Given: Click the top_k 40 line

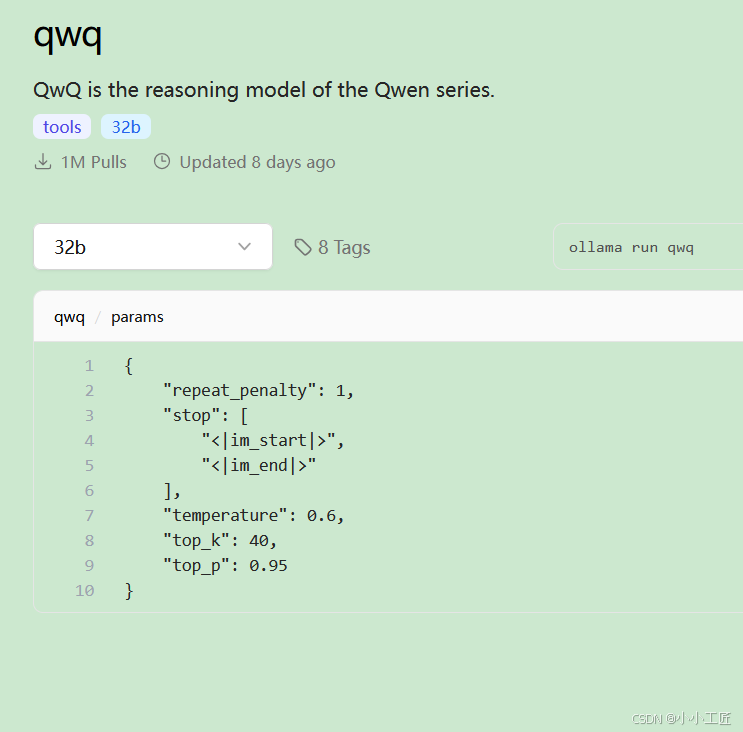Looking at the screenshot, I should click(x=219, y=540).
